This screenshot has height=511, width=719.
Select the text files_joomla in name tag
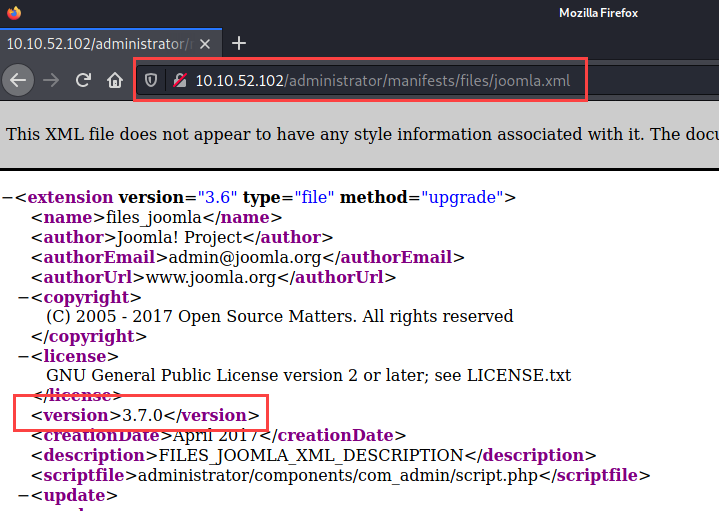click(x=154, y=217)
